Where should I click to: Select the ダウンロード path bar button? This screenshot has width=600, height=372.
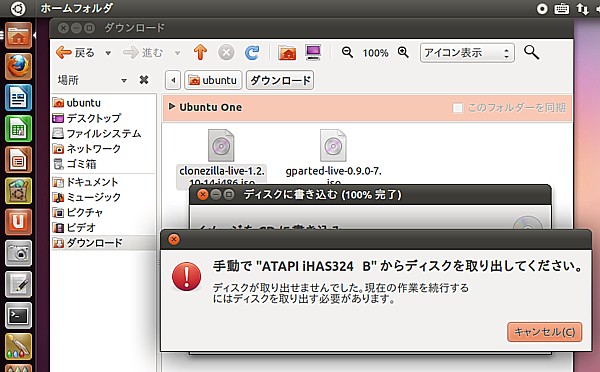click(280, 80)
